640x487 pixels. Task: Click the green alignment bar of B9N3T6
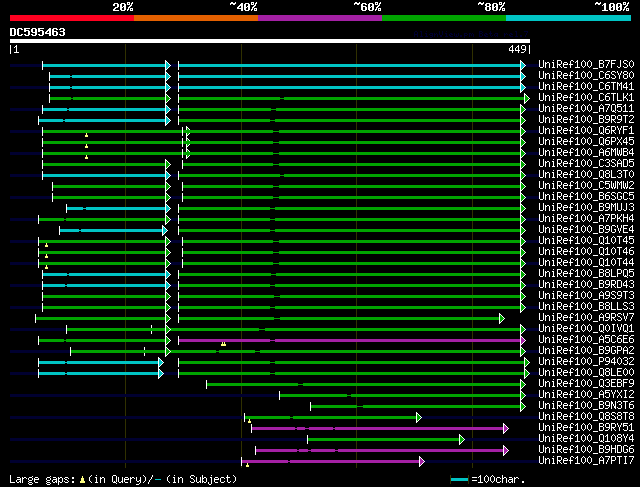click(418, 406)
